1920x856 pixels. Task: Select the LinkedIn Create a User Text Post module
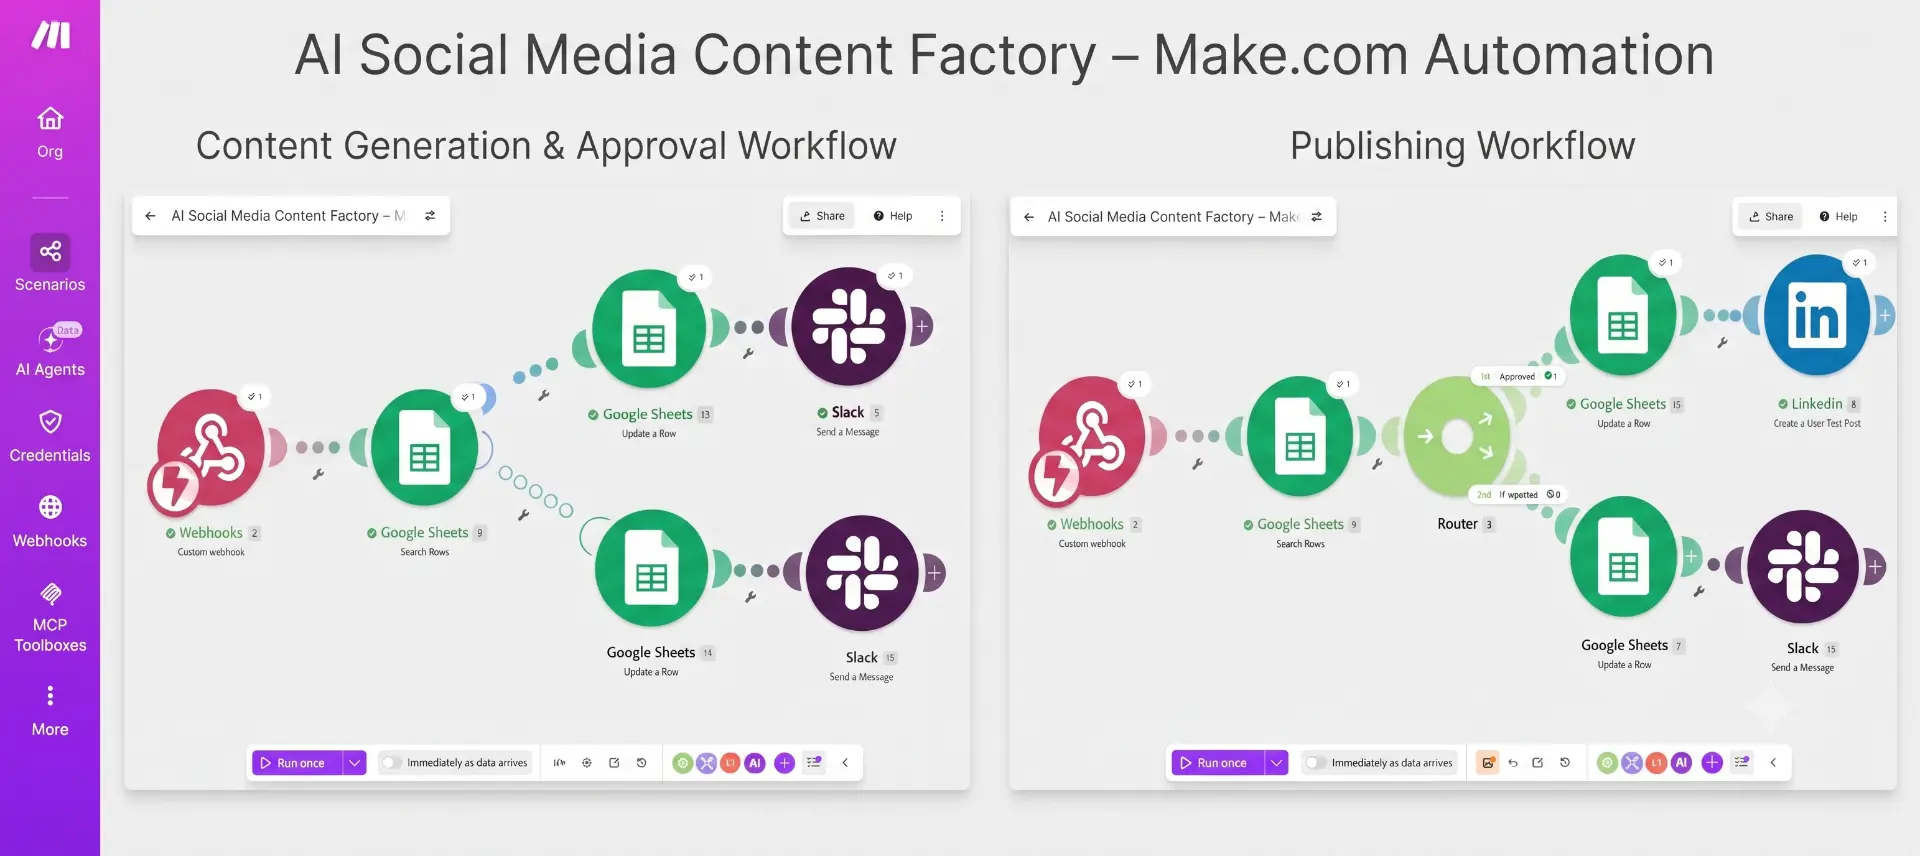[x=1817, y=315]
